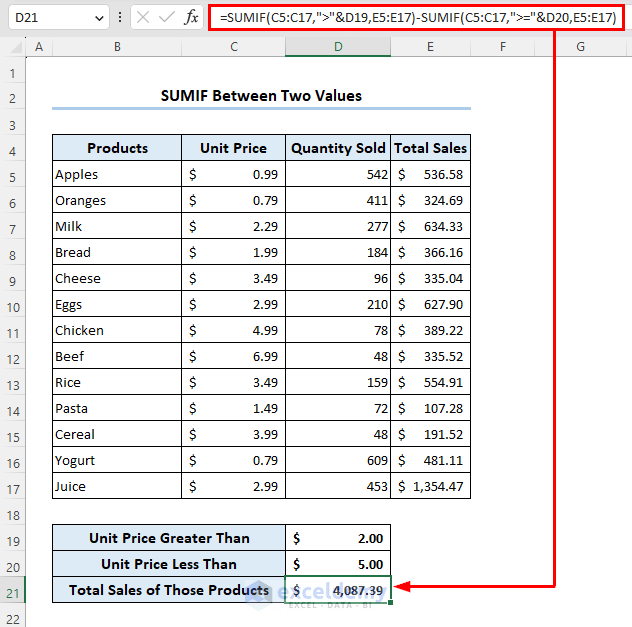Click the upper bound value 5.00
The width and height of the screenshot is (632, 627).
pyautogui.click(x=338, y=564)
